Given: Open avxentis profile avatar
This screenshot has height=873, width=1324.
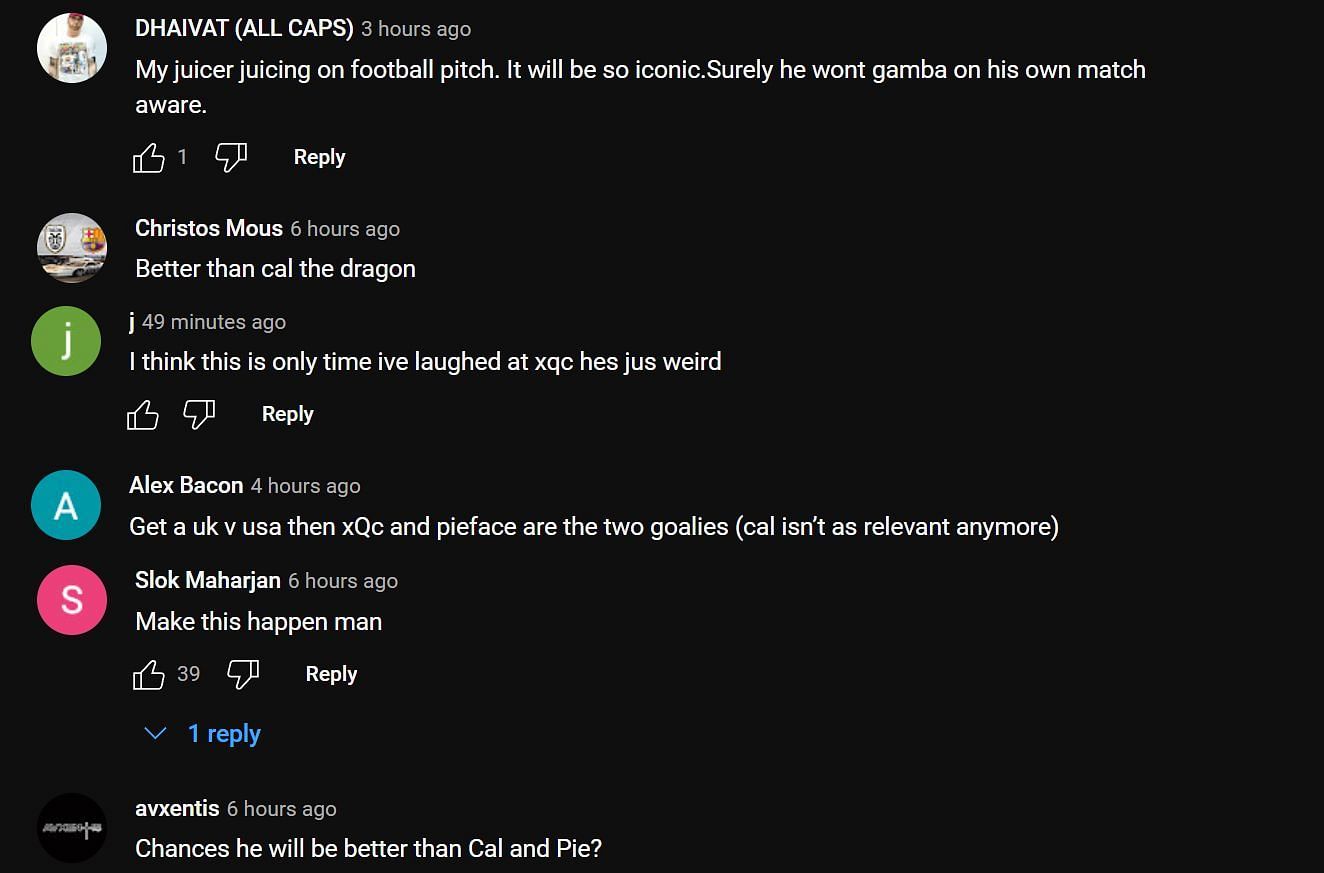Looking at the screenshot, I should coord(72,828).
